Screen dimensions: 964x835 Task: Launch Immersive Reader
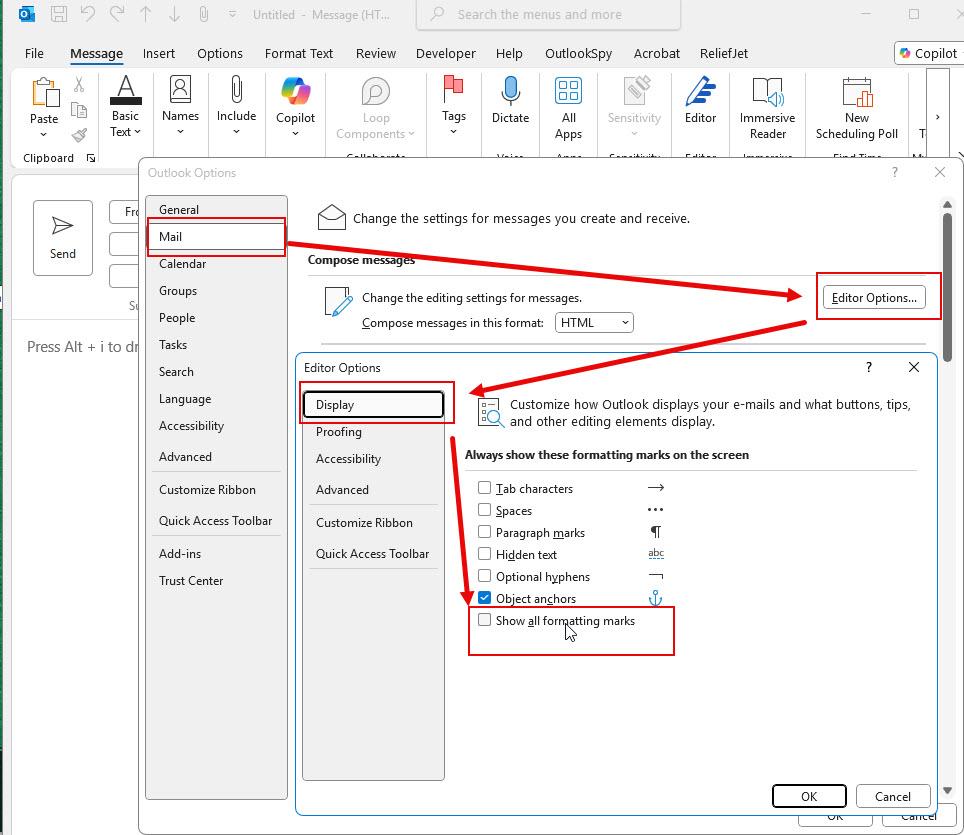tap(767, 108)
